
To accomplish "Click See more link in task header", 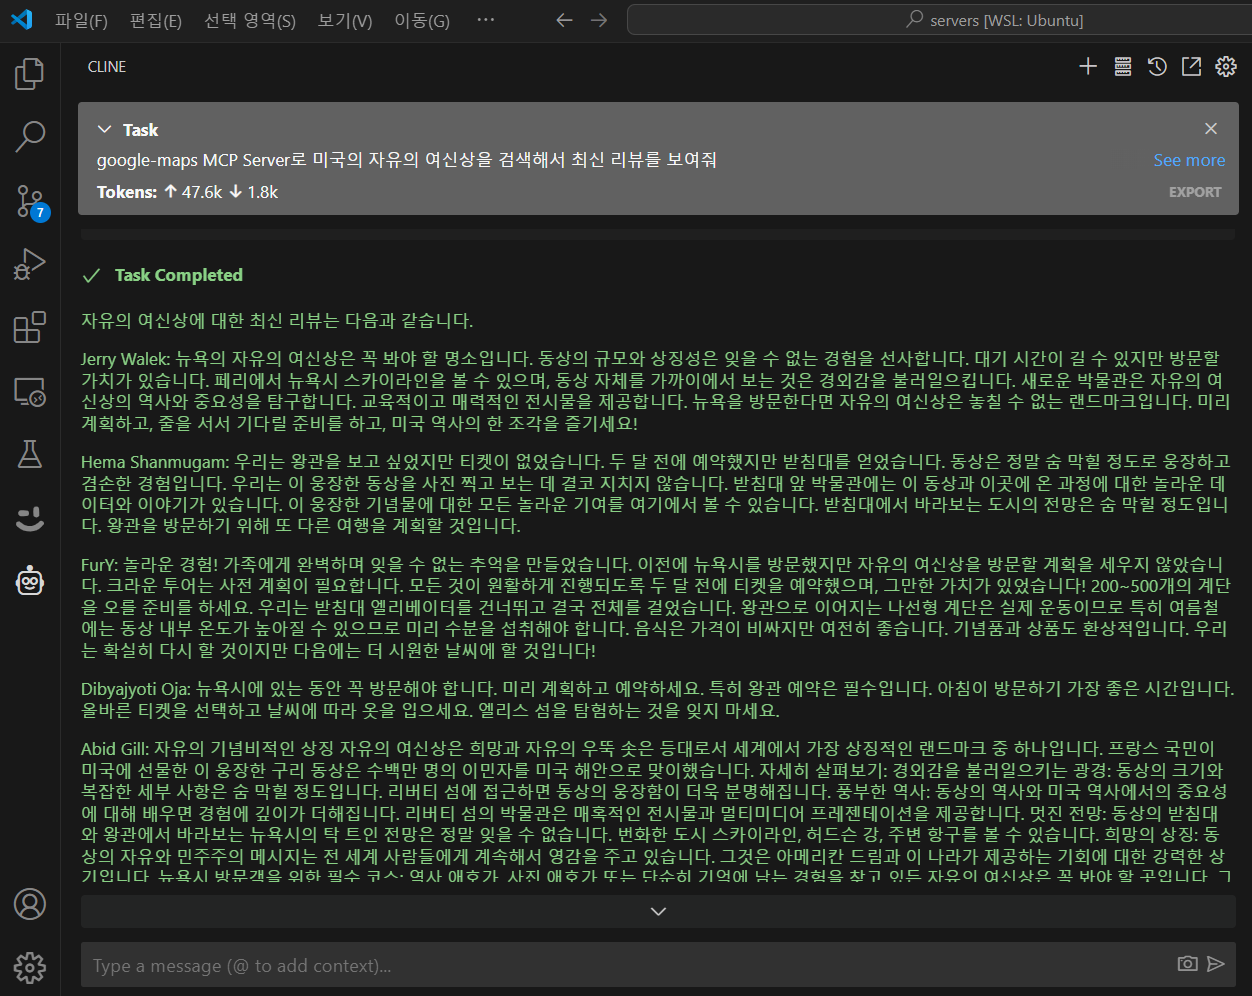I will point(1189,160).
